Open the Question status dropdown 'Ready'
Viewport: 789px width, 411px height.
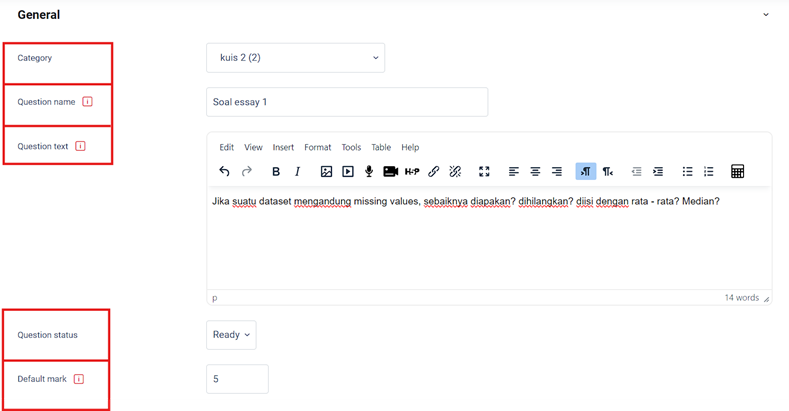[x=231, y=335]
